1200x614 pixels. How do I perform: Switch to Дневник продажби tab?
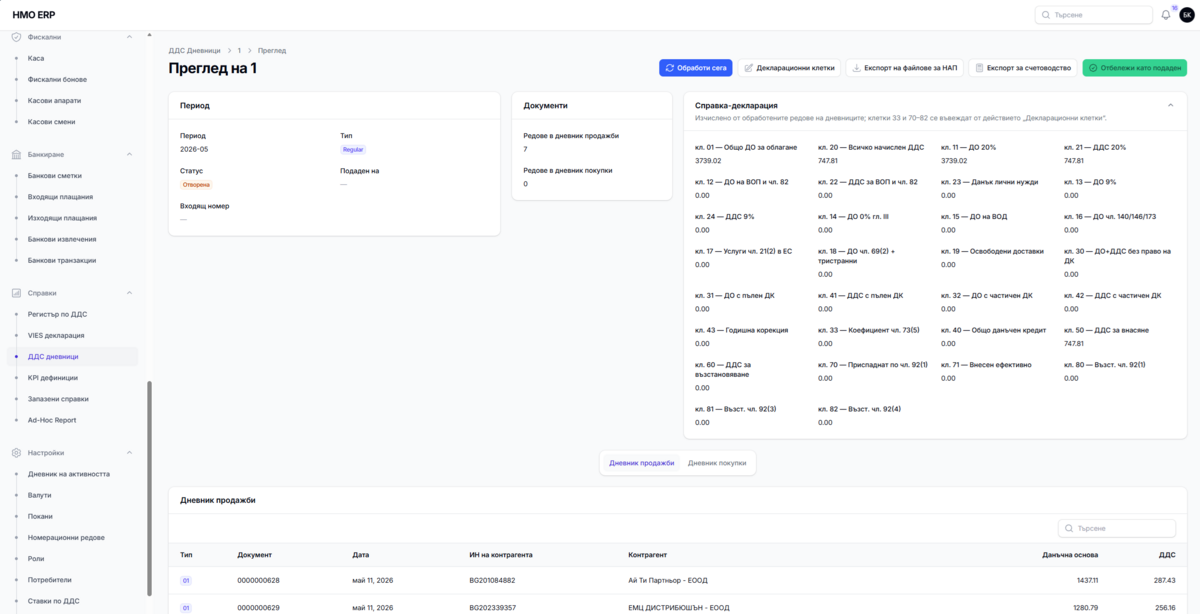[x=642, y=463]
